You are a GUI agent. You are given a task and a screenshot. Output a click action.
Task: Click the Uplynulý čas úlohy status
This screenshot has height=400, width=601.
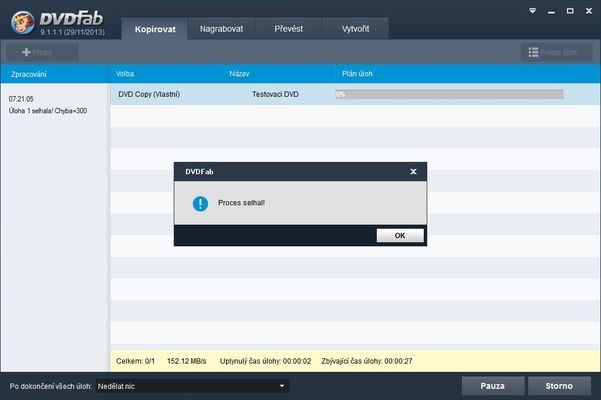(x=265, y=361)
